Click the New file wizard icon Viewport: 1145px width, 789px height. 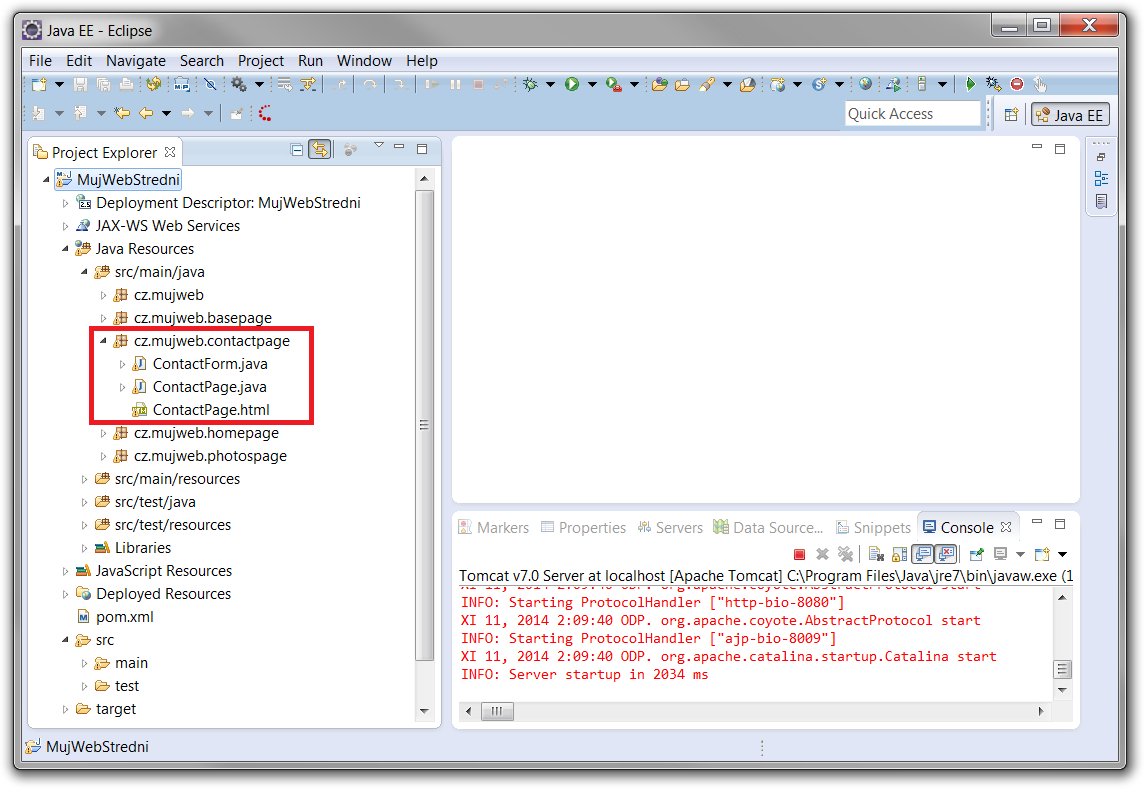pos(39,85)
